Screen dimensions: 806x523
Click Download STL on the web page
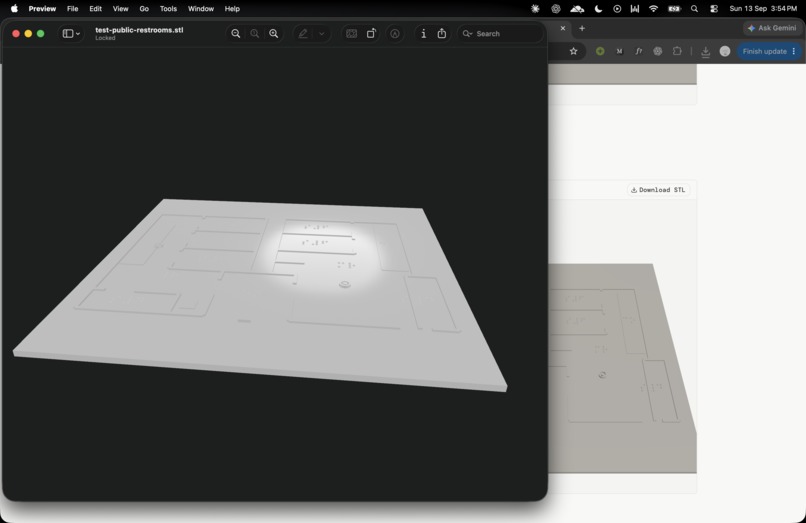pos(658,190)
